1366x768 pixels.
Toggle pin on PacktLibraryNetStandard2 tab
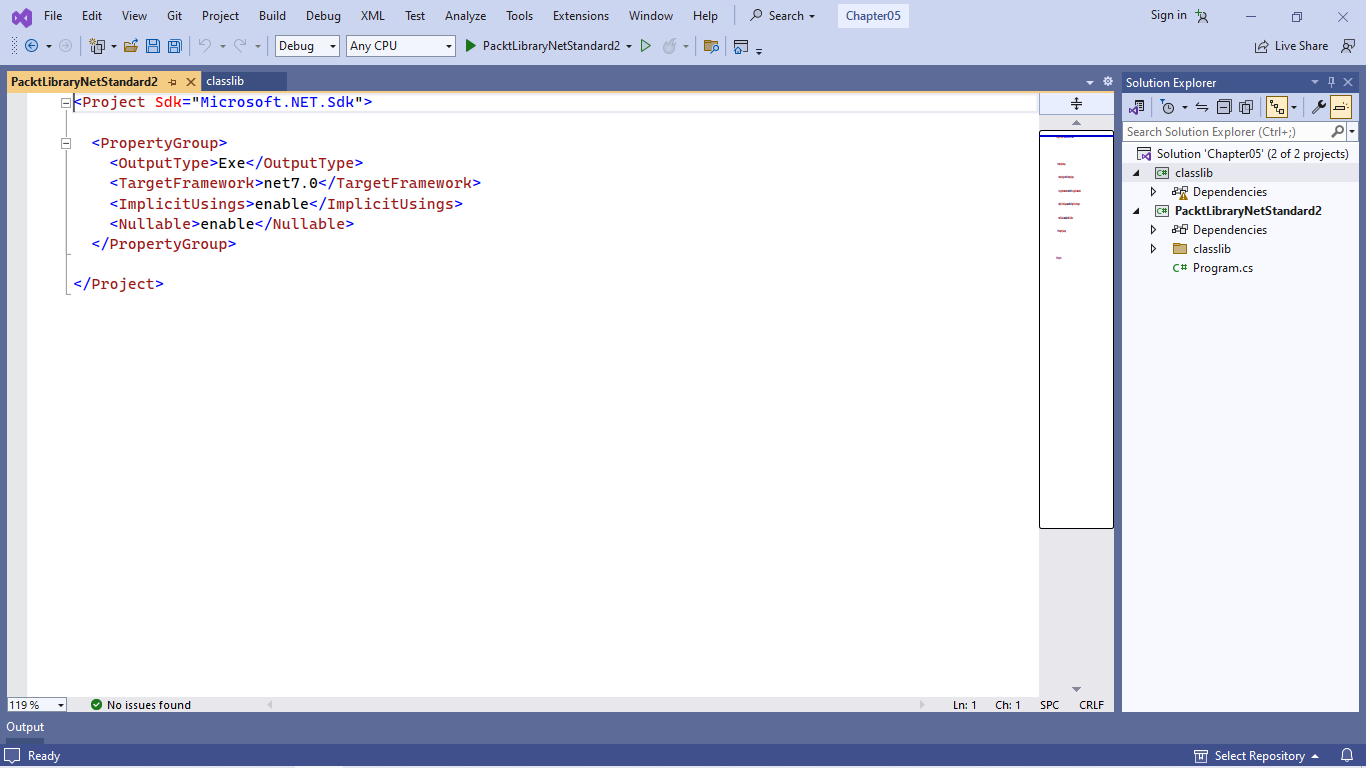[x=172, y=82]
